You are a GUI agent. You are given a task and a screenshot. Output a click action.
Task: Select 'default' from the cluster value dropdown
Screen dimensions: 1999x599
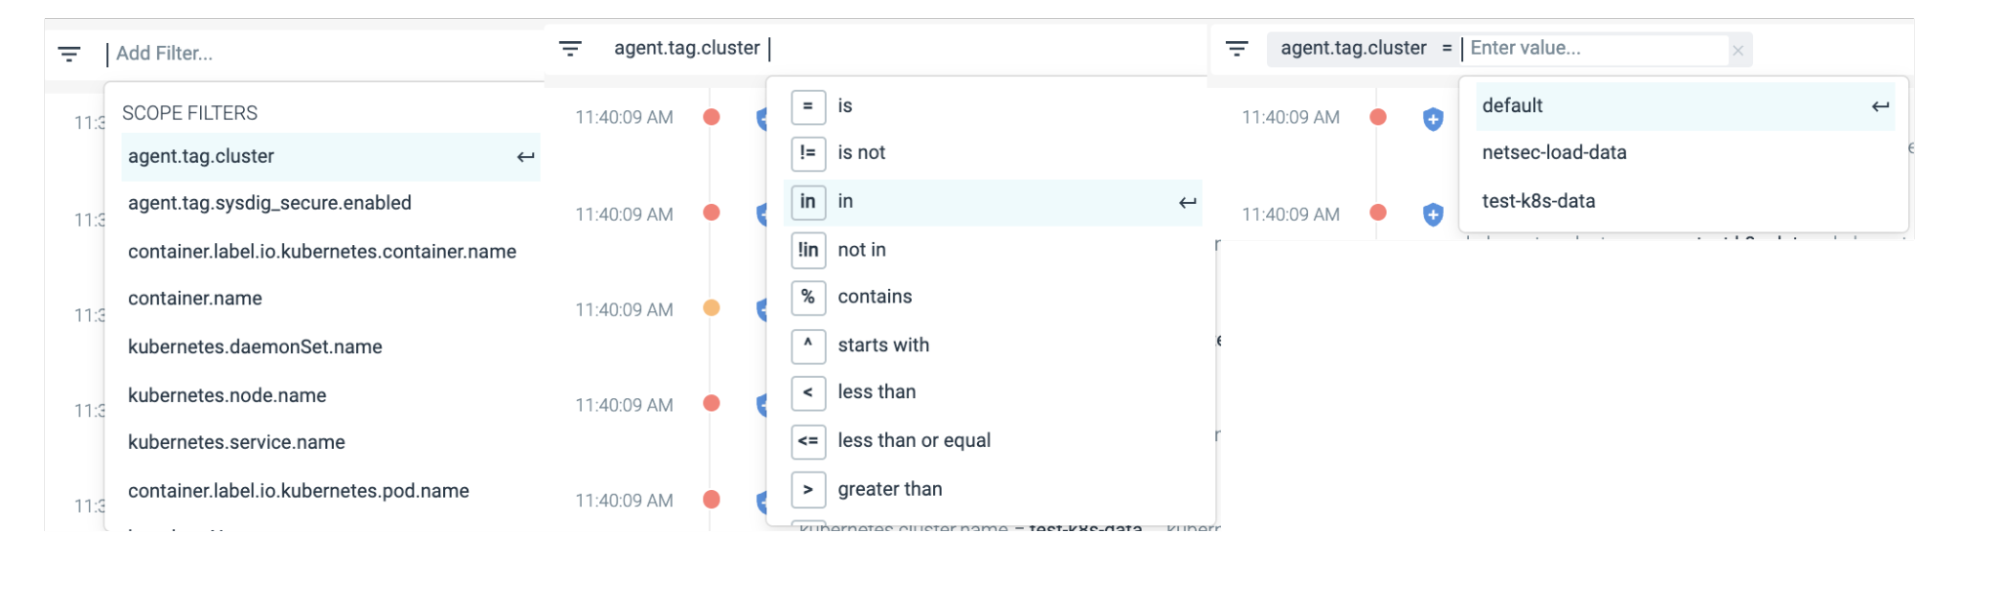[1513, 105]
